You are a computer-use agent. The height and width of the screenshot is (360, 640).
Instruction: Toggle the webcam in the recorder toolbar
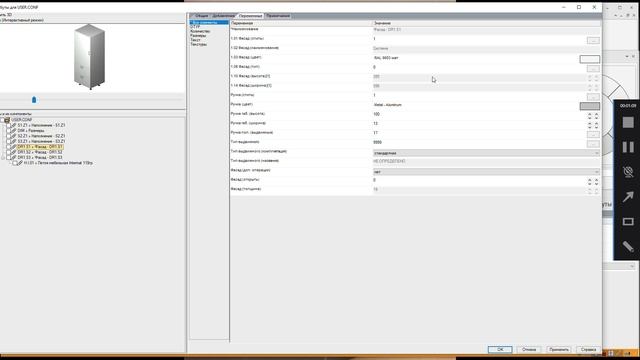pos(628,172)
